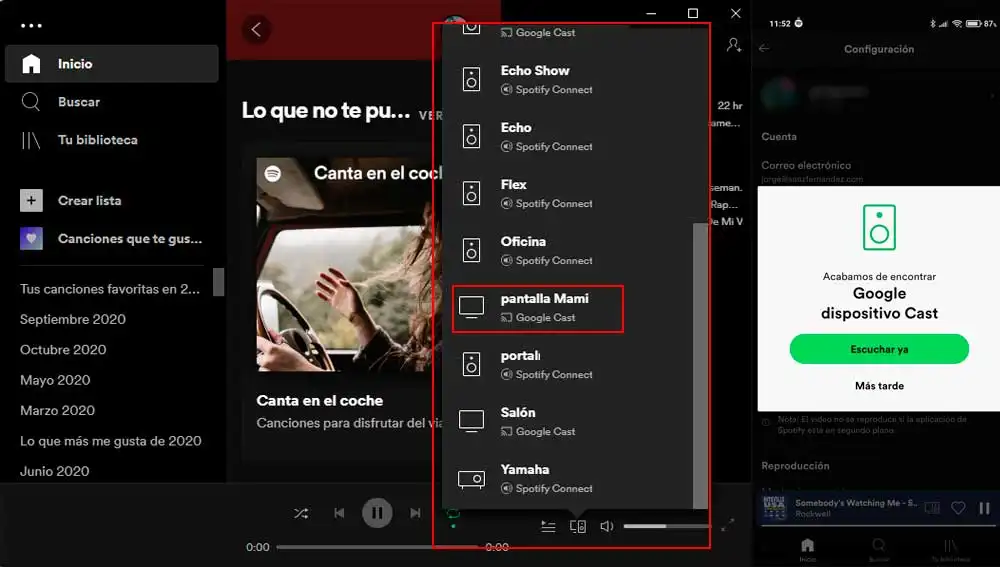Viewport: 1000px width, 567px height.
Task: Tap search tab on phone
Action: [879, 549]
